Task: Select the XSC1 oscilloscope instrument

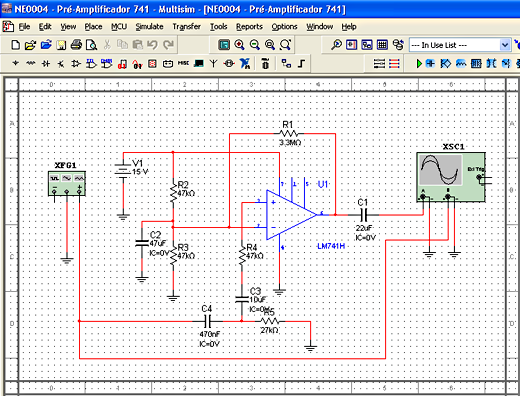Action: click(451, 177)
